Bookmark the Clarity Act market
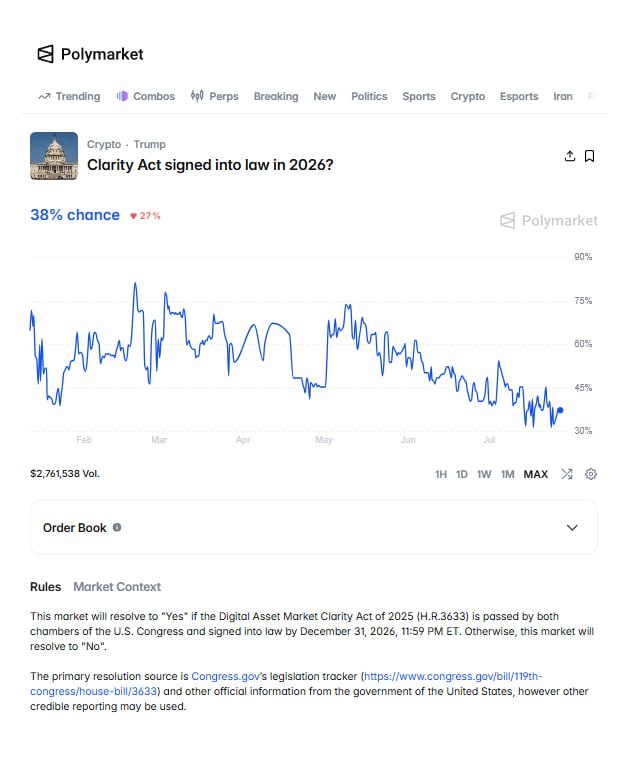Screen dimensions: 623x762 (589, 156)
